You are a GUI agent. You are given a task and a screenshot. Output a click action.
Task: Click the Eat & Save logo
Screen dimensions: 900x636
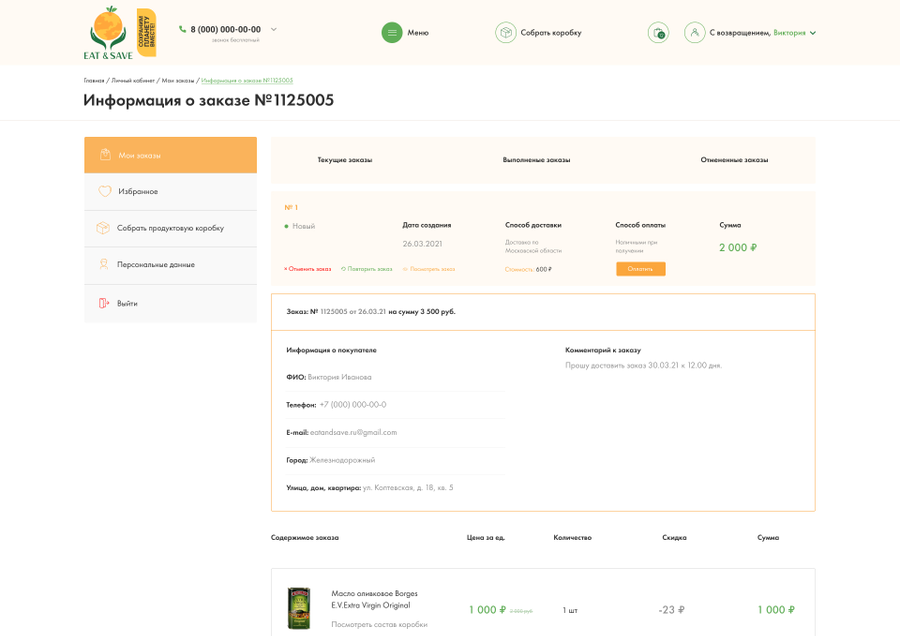tap(120, 33)
